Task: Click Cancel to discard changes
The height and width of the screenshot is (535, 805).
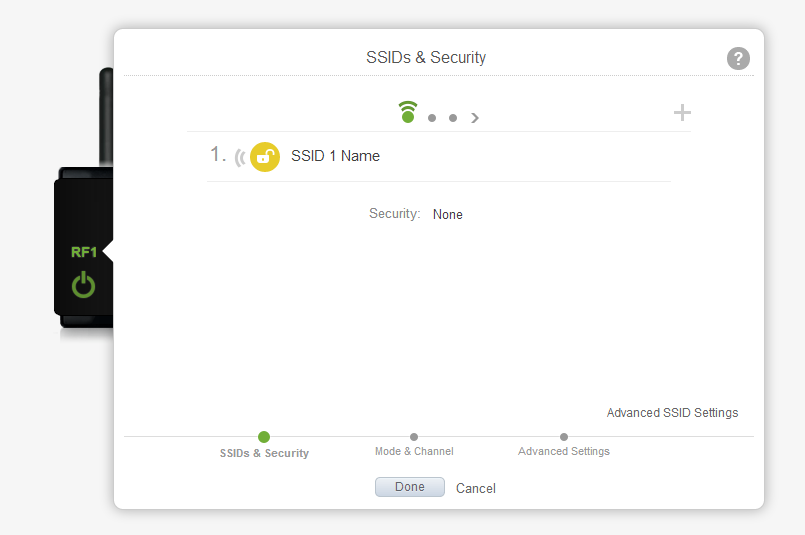Action: click(x=475, y=488)
